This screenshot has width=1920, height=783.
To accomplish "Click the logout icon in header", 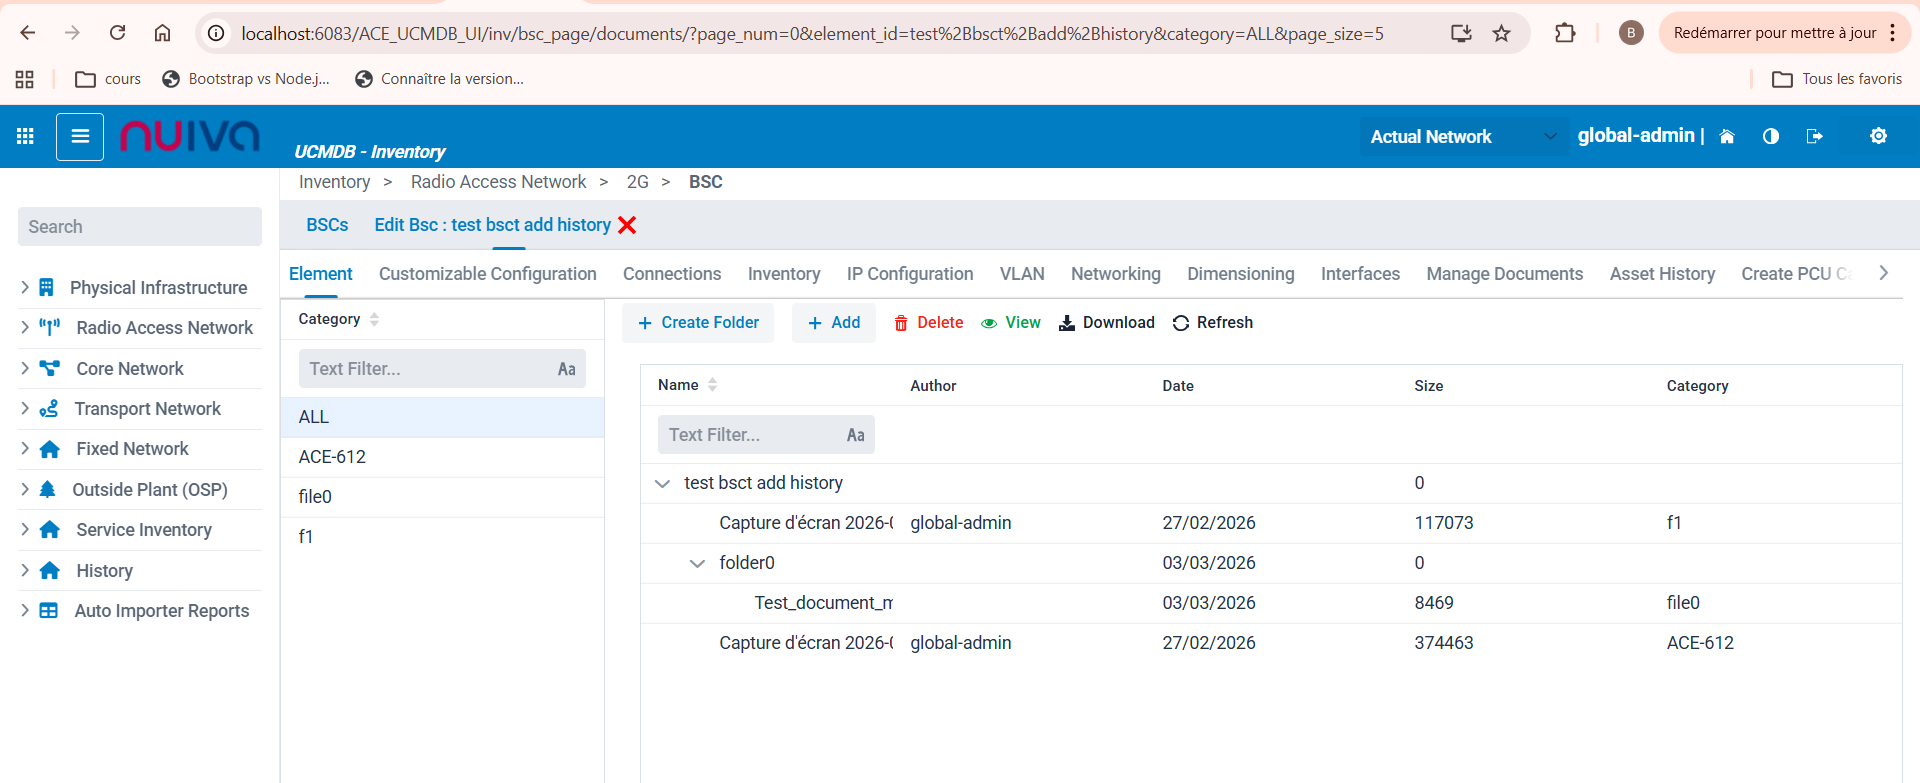I will click(x=1815, y=136).
